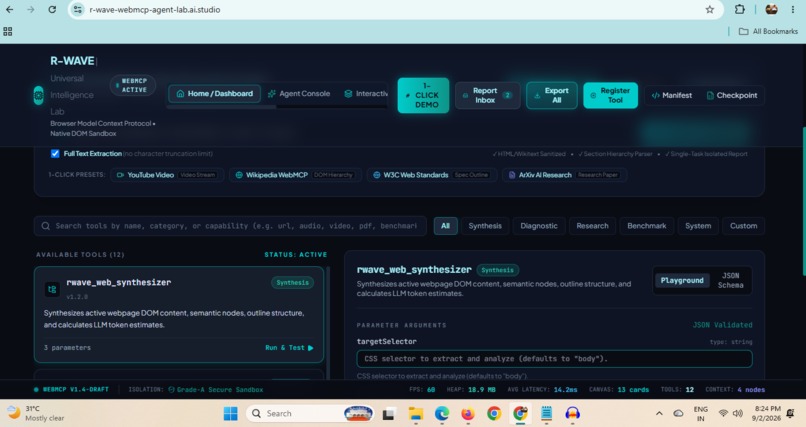Click Export All button
Image resolution: width=806 pixels, height=427 pixels.
[552, 95]
